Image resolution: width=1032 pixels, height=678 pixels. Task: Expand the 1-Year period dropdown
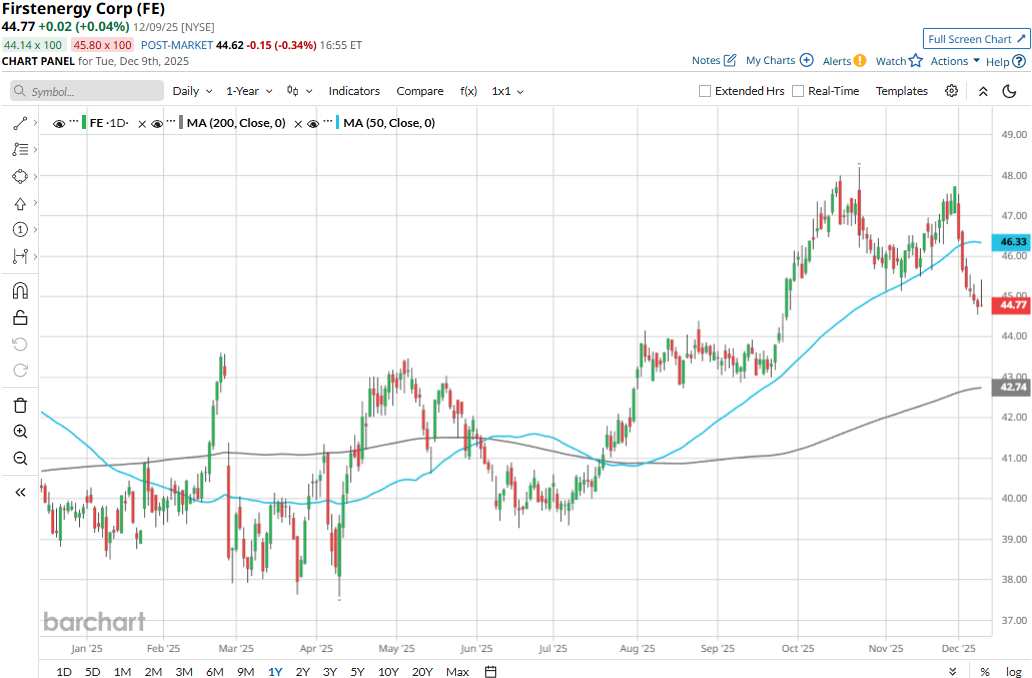249,91
